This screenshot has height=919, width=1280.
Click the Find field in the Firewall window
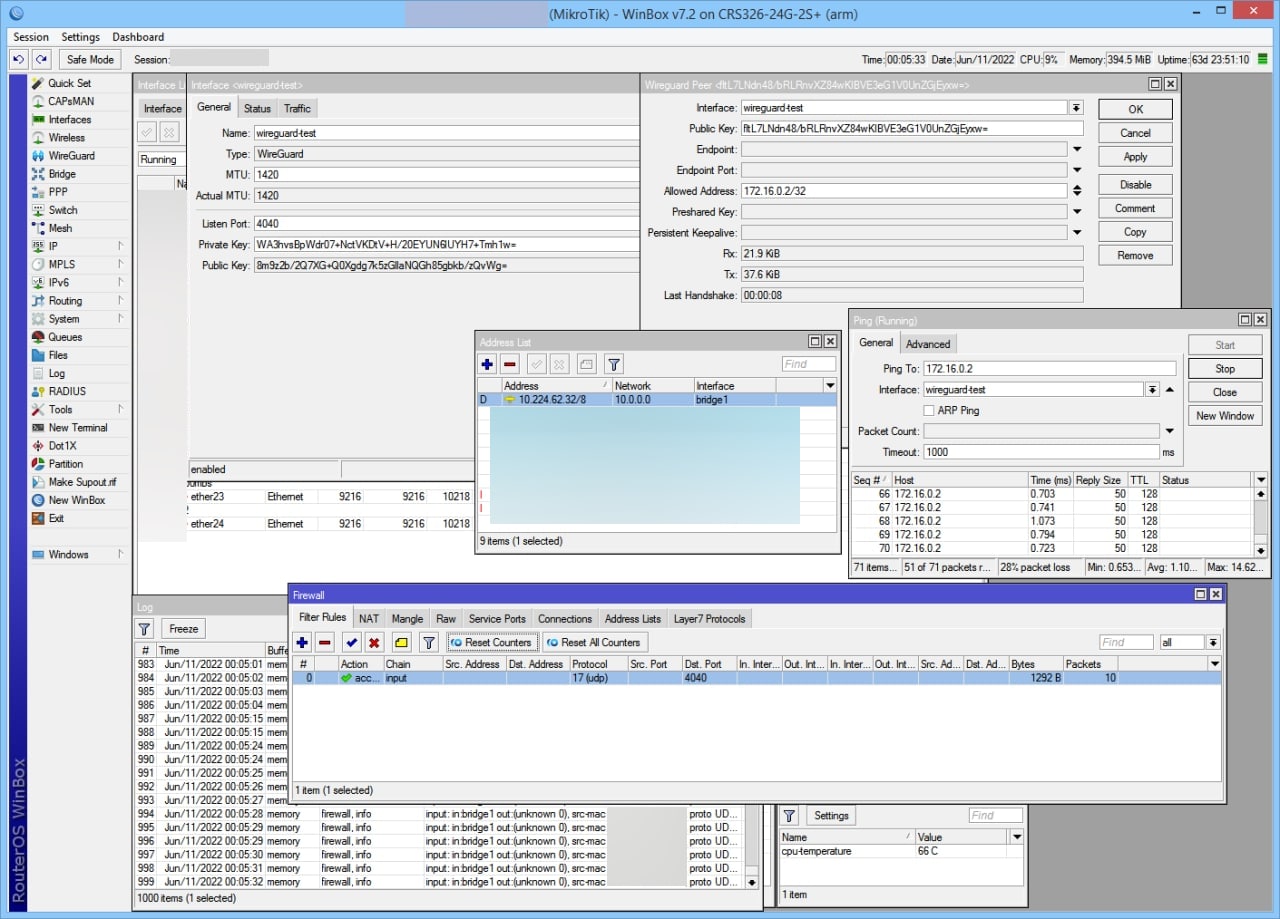(x=1126, y=643)
